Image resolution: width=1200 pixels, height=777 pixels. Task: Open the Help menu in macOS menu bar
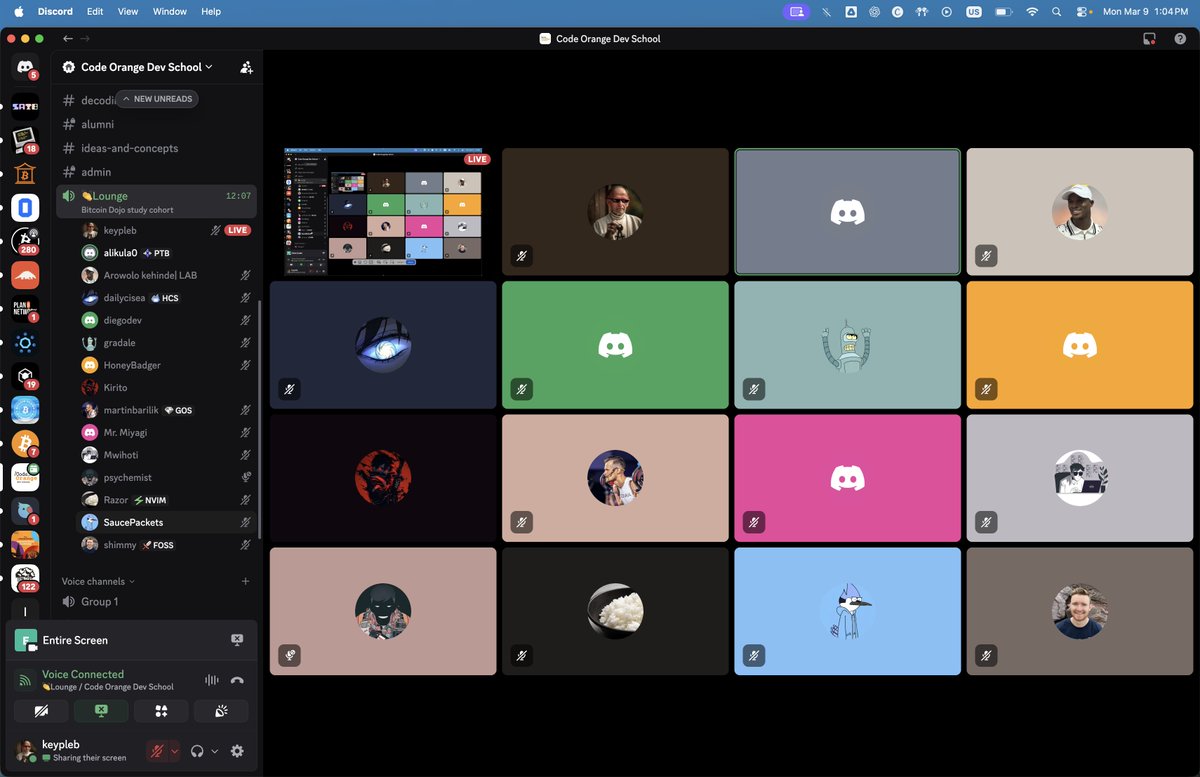tap(211, 12)
